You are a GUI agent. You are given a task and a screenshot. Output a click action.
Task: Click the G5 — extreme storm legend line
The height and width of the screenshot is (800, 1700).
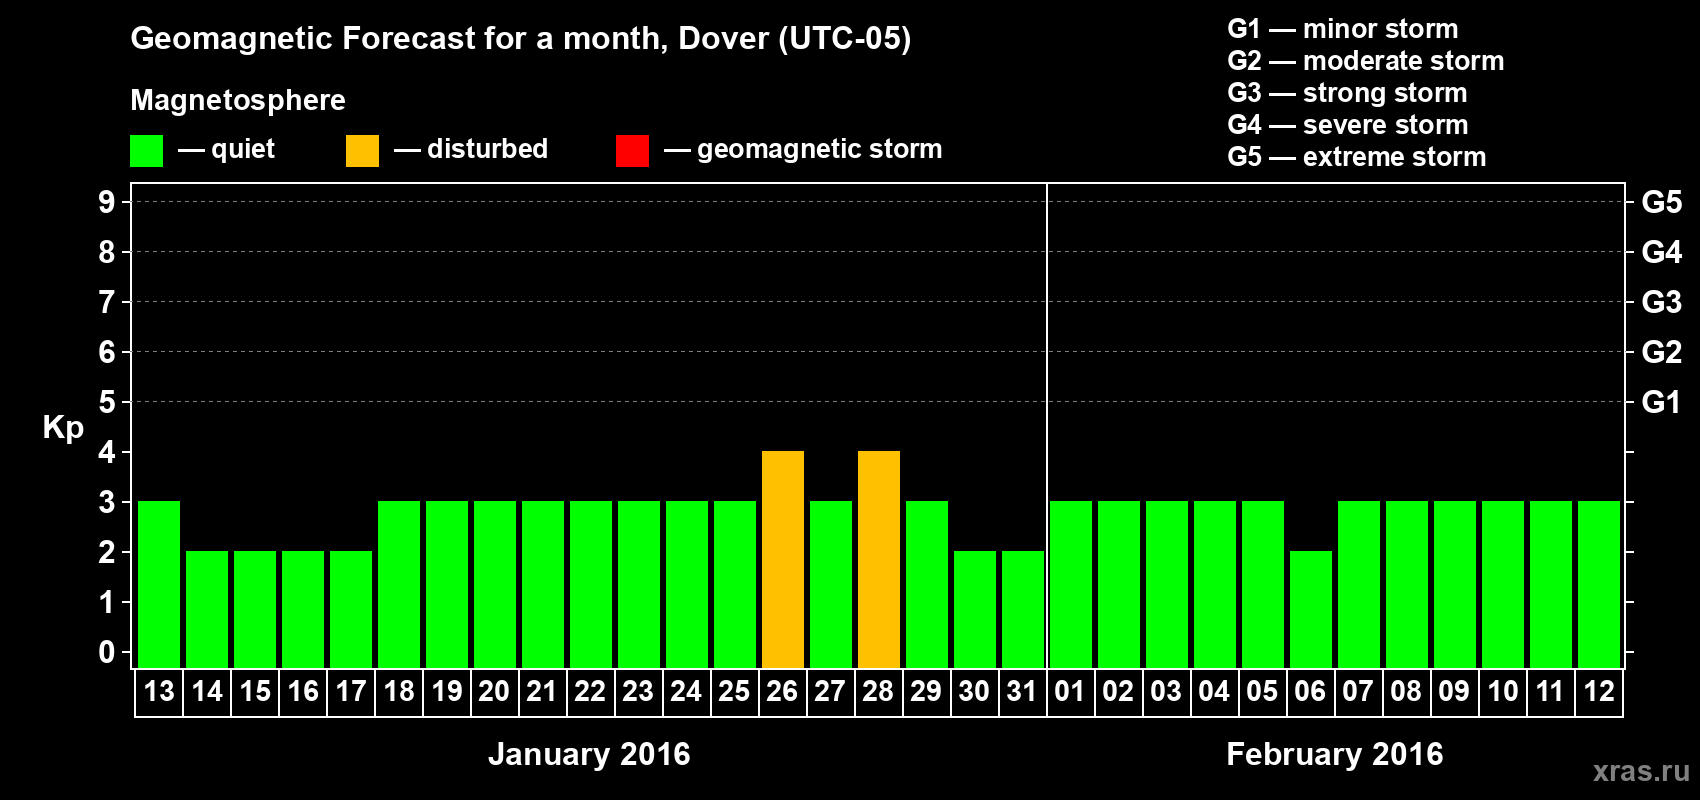1357,157
